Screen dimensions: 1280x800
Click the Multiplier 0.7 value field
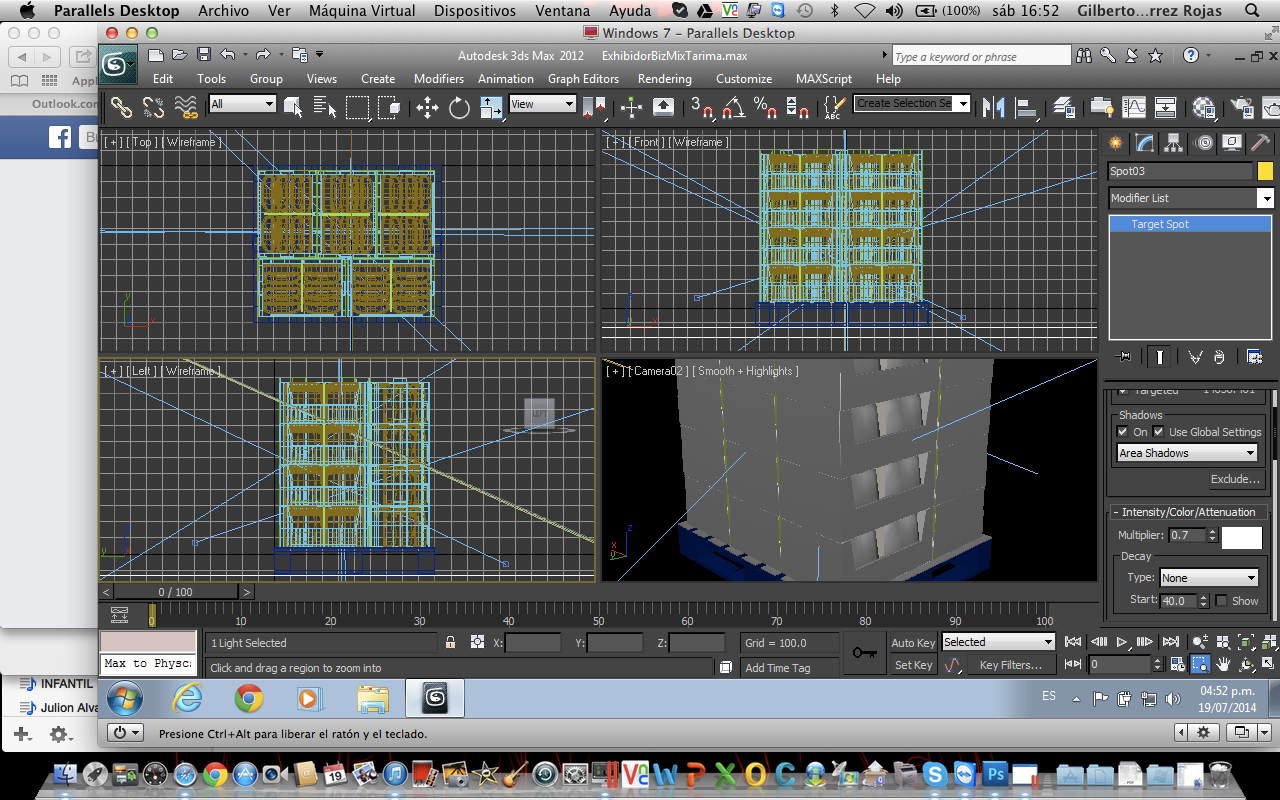(x=1187, y=535)
